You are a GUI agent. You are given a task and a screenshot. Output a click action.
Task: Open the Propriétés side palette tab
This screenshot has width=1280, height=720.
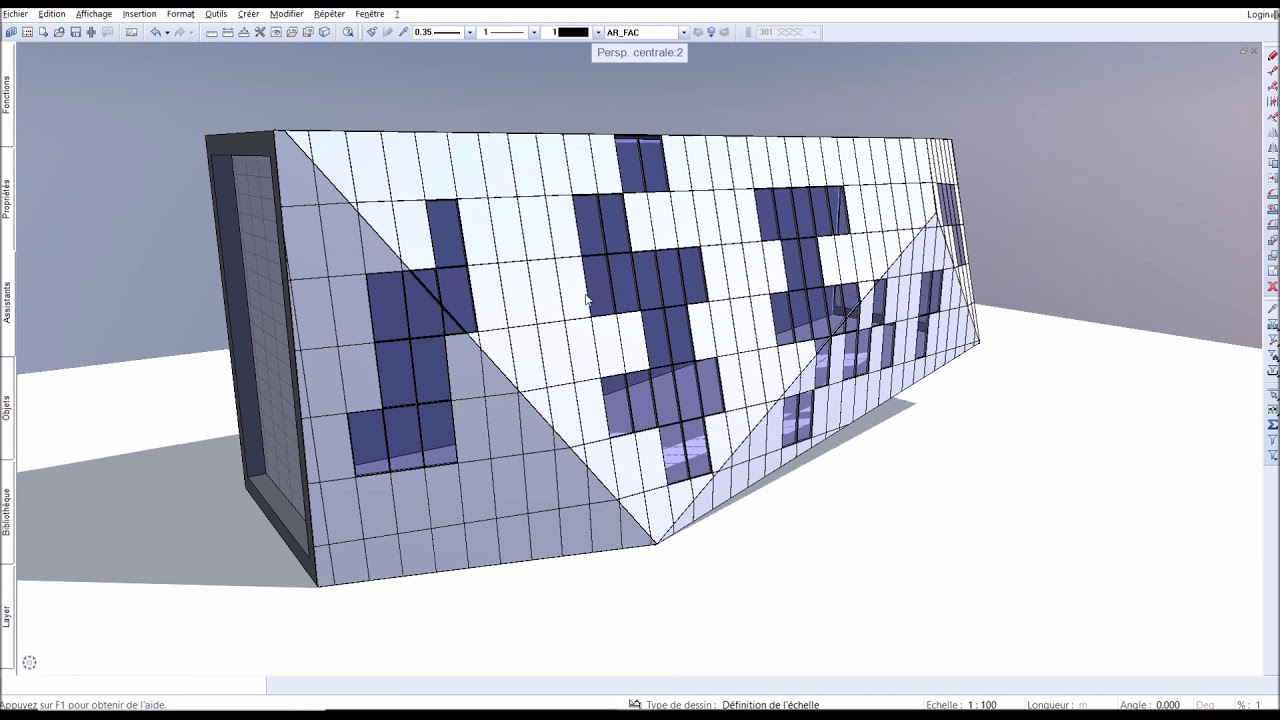pyautogui.click(x=6, y=199)
